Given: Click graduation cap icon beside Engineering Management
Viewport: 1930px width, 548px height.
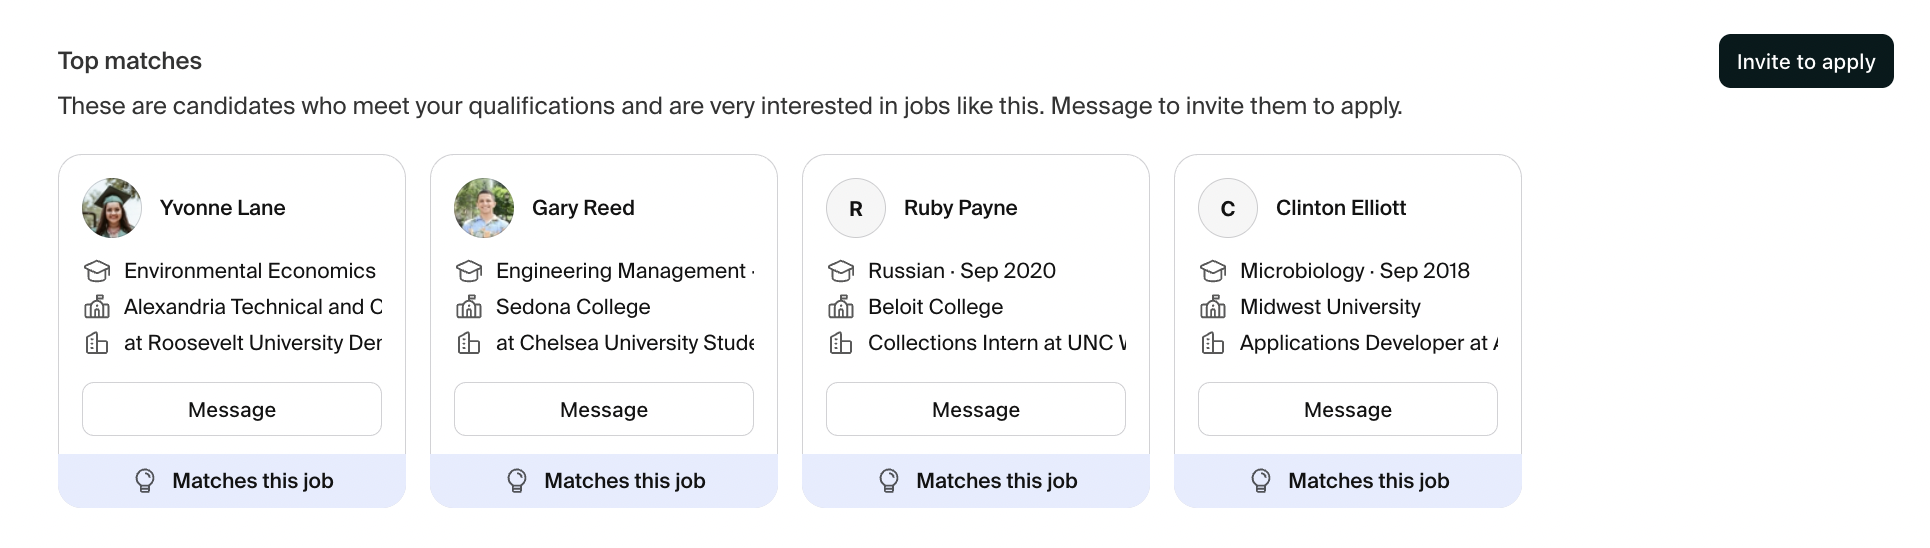Looking at the screenshot, I should tap(469, 271).
